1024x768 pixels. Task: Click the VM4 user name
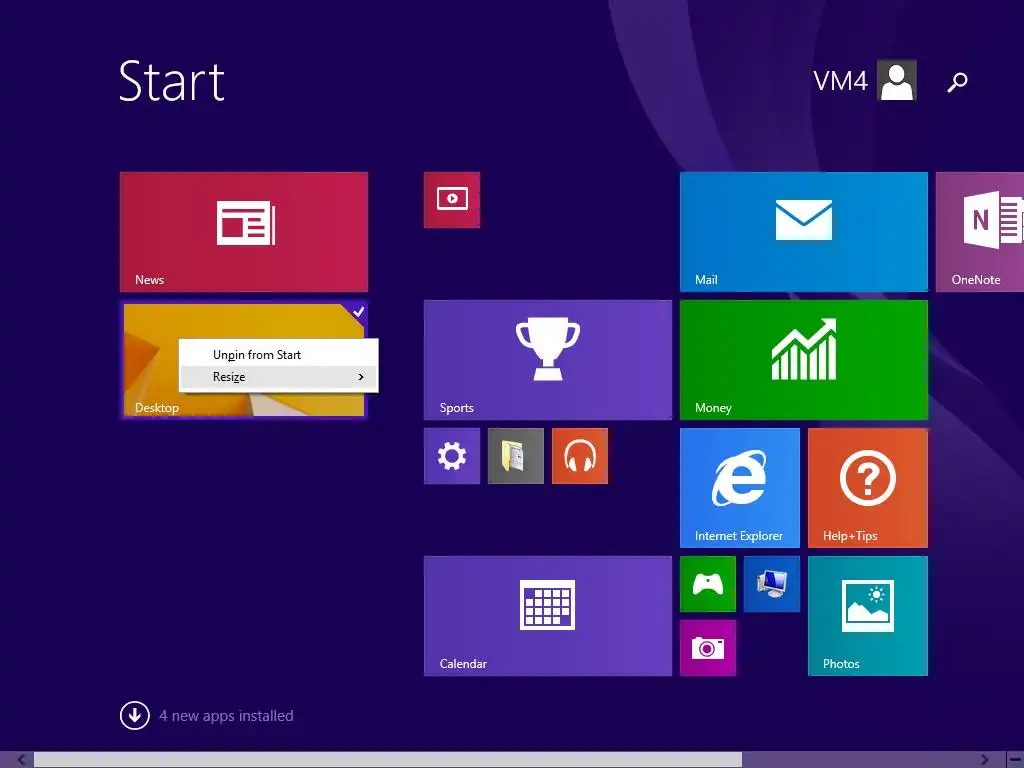pyautogui.click(x=840, y=81)
